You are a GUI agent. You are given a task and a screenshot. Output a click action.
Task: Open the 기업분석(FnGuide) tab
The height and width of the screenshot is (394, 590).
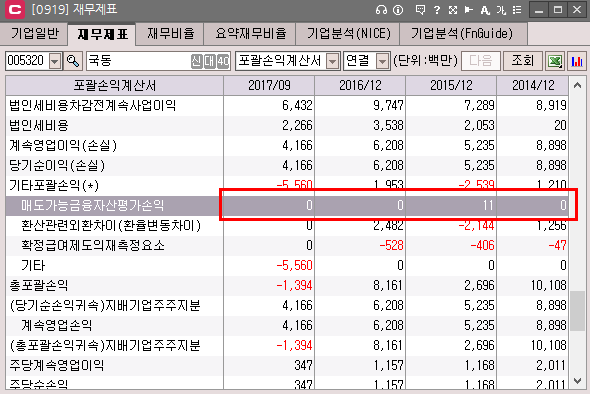462,33
